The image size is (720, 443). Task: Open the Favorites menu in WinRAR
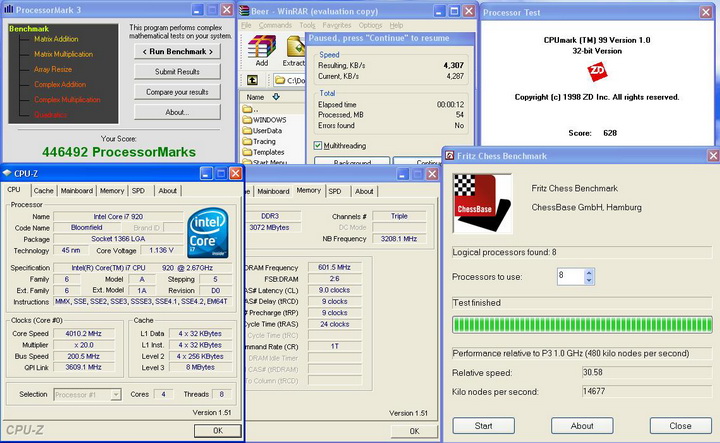337,25
